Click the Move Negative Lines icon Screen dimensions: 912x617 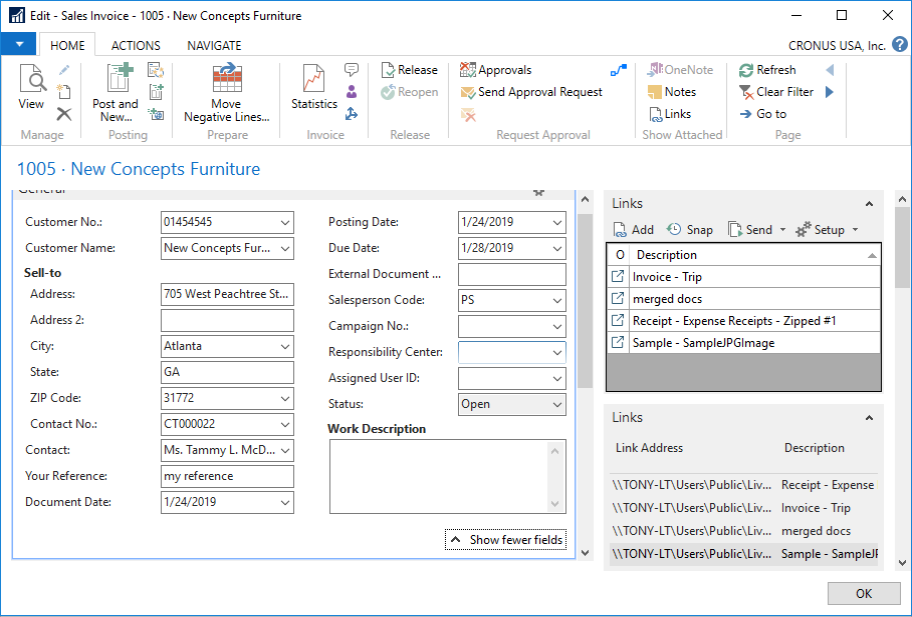pyautogui.click(x=227, y=80)
